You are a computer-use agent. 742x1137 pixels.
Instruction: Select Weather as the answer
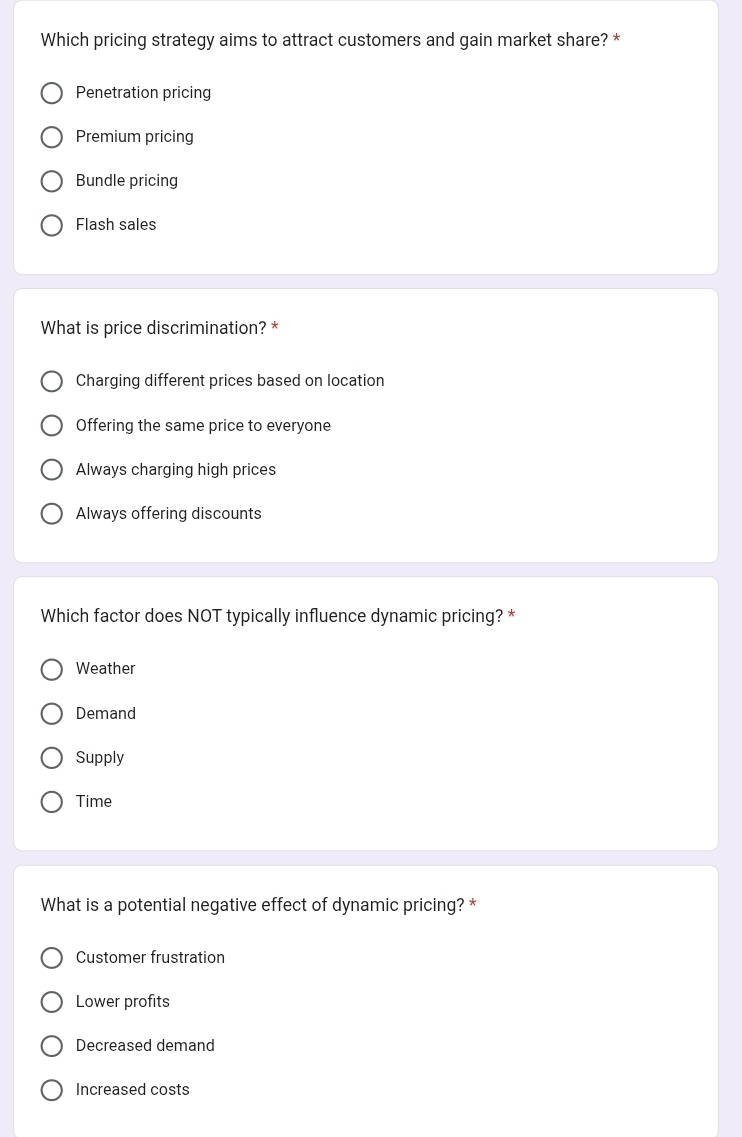click(51, 669)
